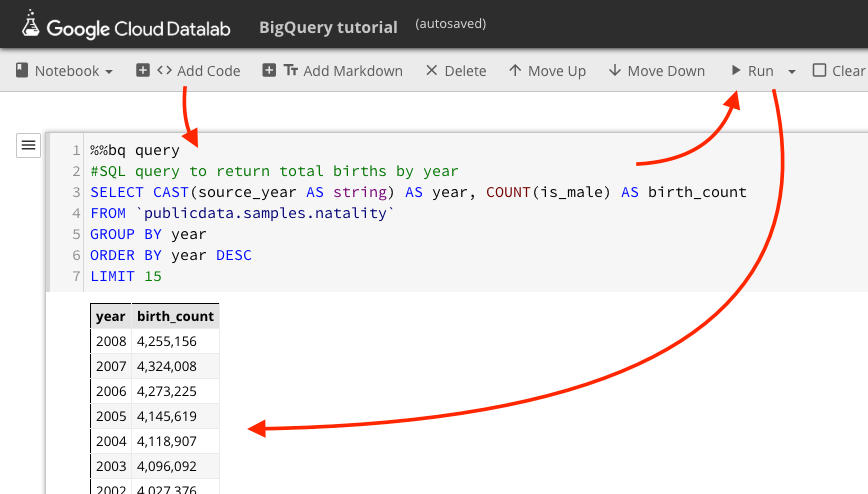Run the current cell
Image resolution: width=868 pixels, height=494 pixels.
(x=752, y=71)
